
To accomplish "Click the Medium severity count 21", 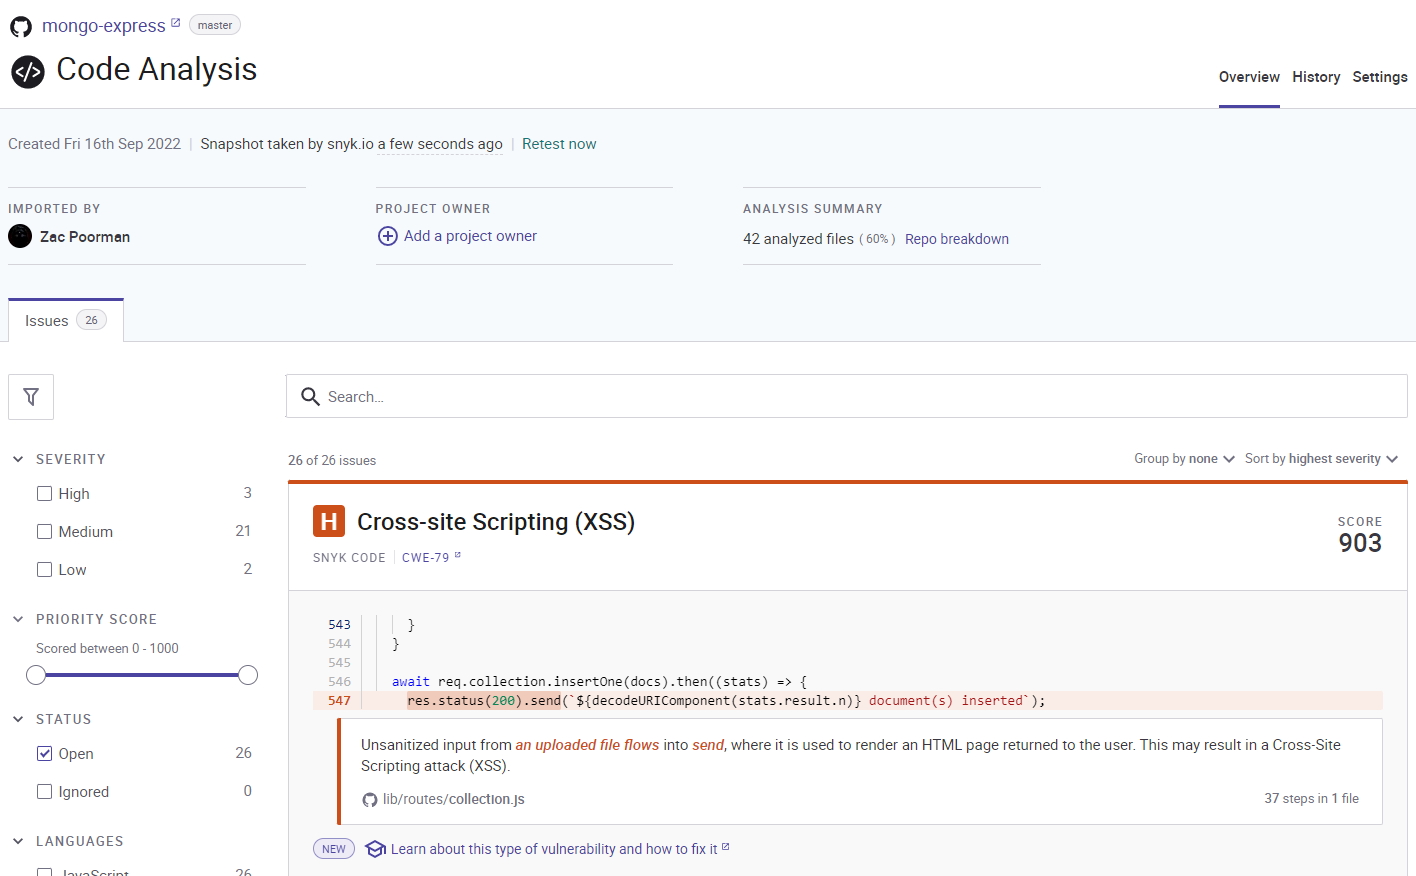I will (243, 531).
